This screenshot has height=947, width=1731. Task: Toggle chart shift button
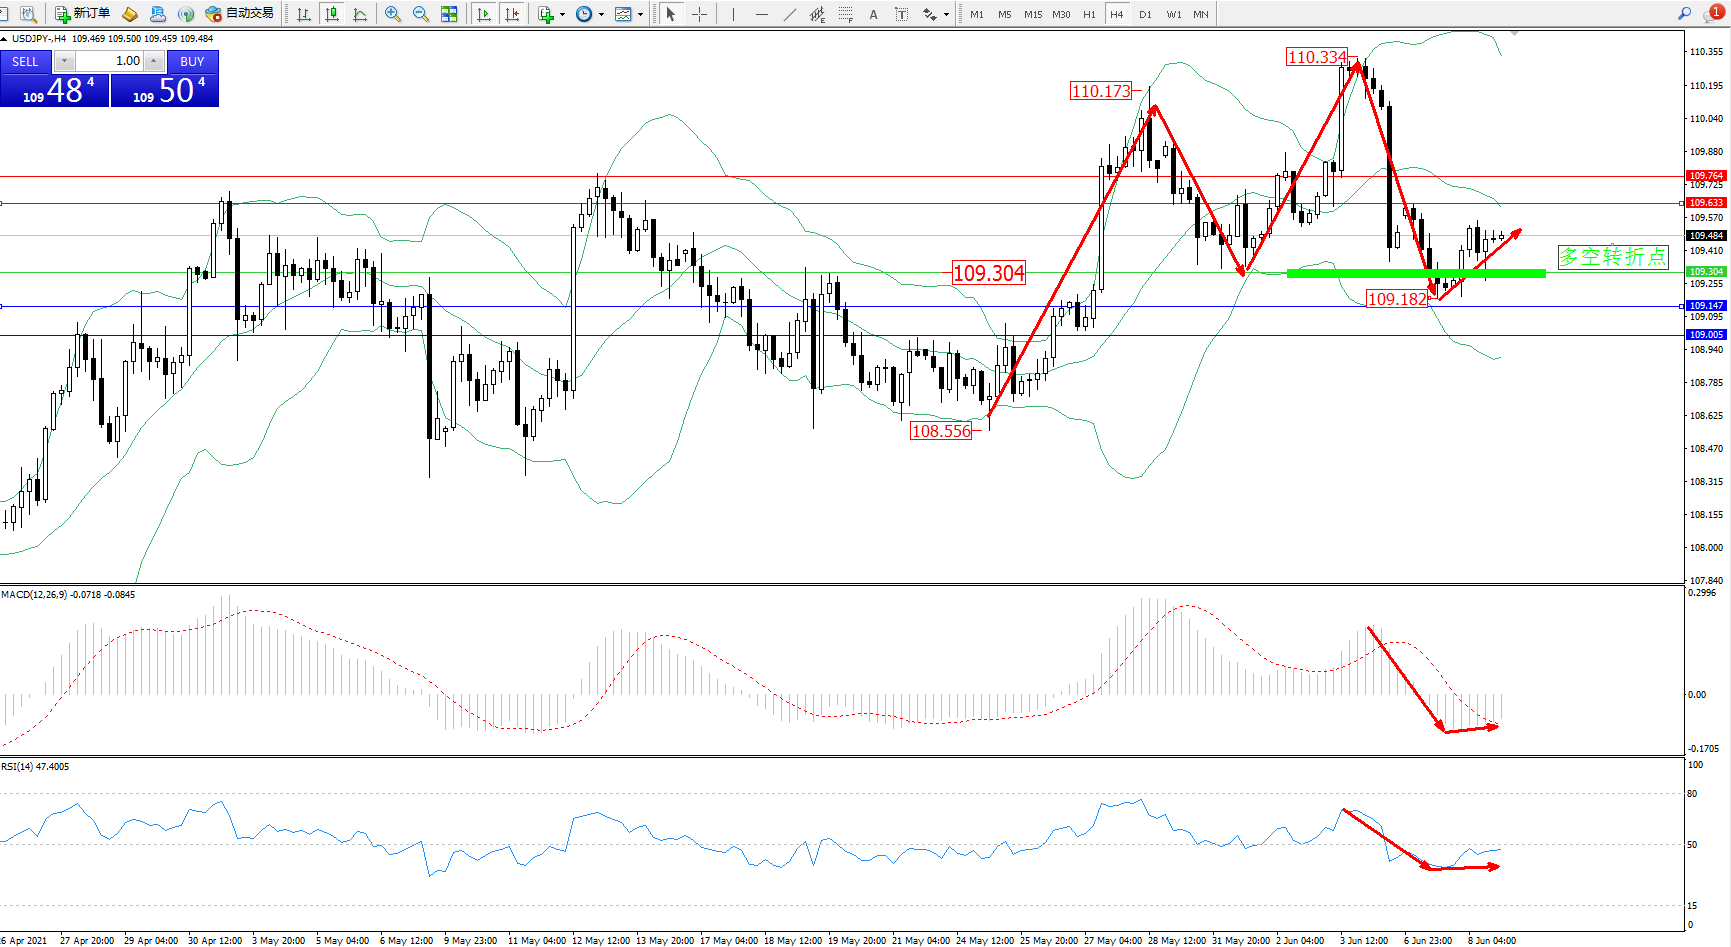512,14
